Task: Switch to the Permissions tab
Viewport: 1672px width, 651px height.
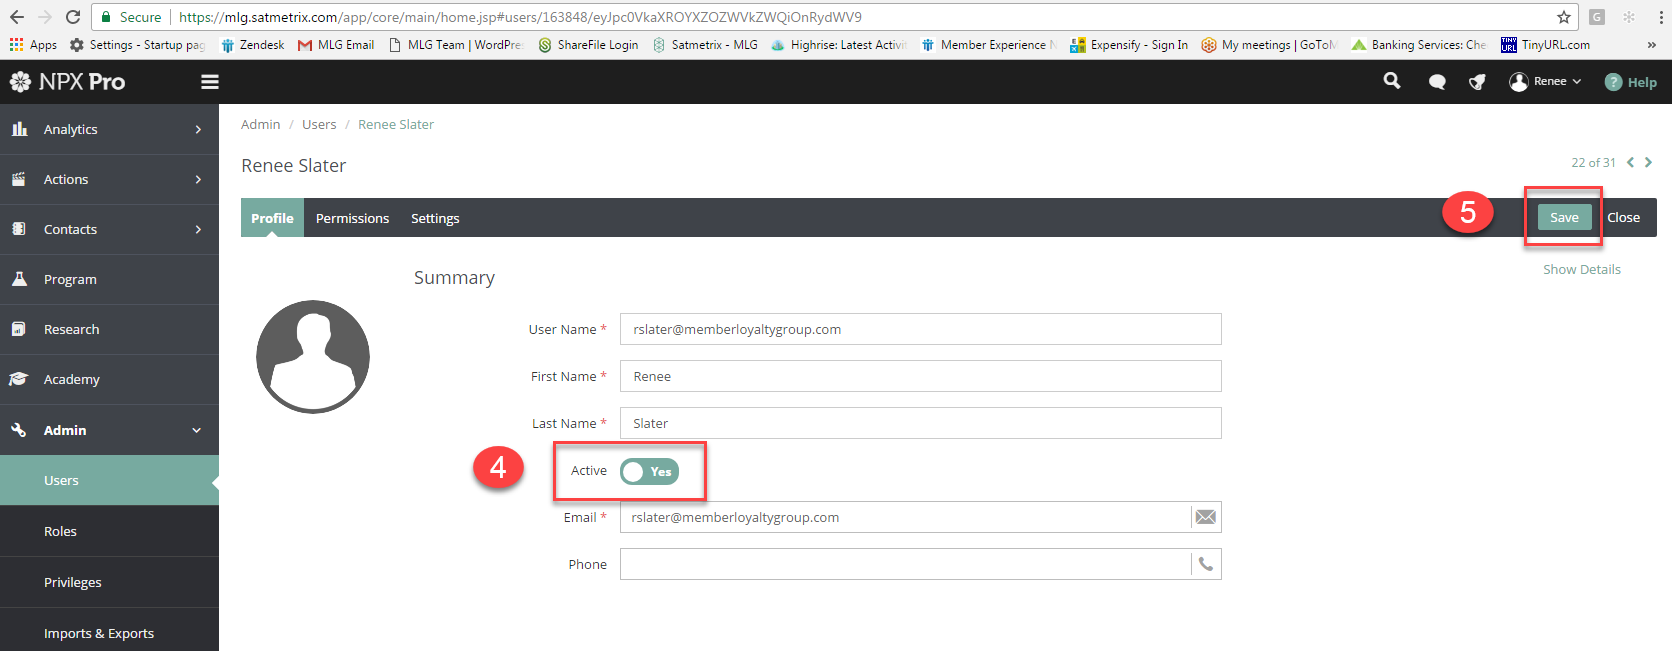Action: click(352, 218)
